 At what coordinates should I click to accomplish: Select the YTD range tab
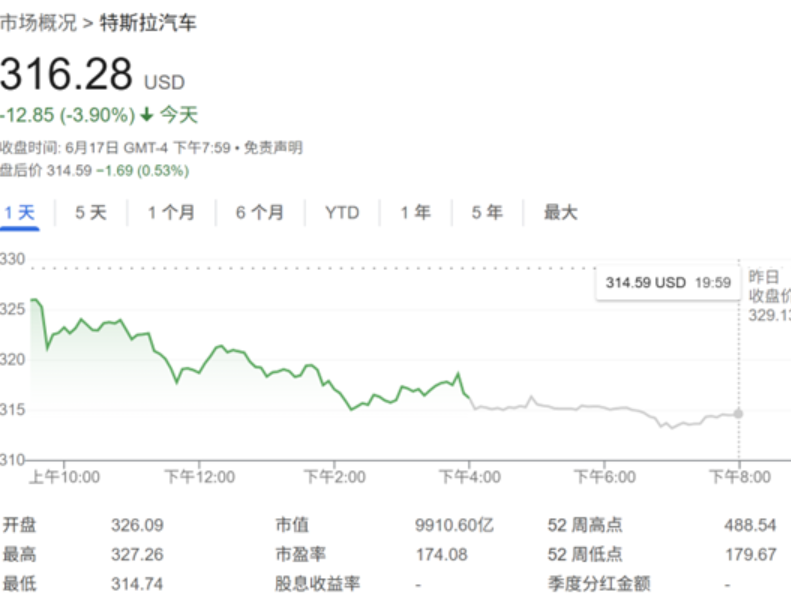[x=342, y=212]
